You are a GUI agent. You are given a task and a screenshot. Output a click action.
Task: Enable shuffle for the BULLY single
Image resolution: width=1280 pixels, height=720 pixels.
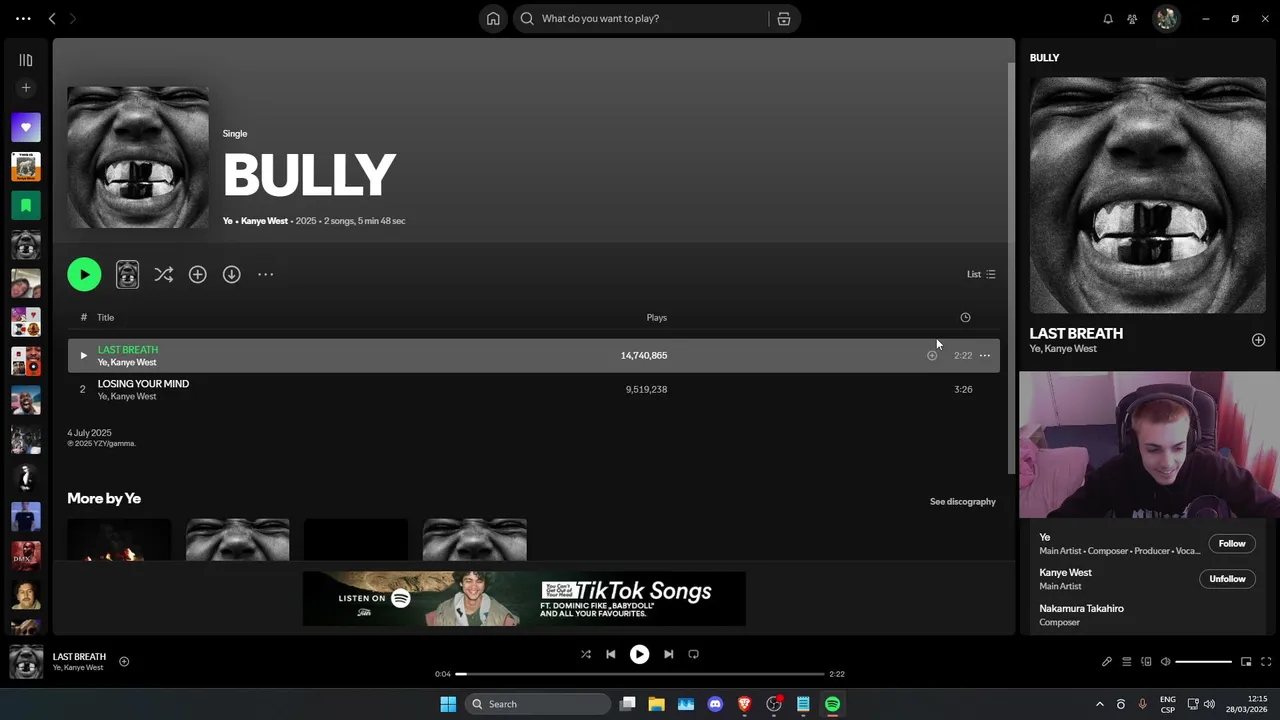pyautogui.click(x=164, y=274)
